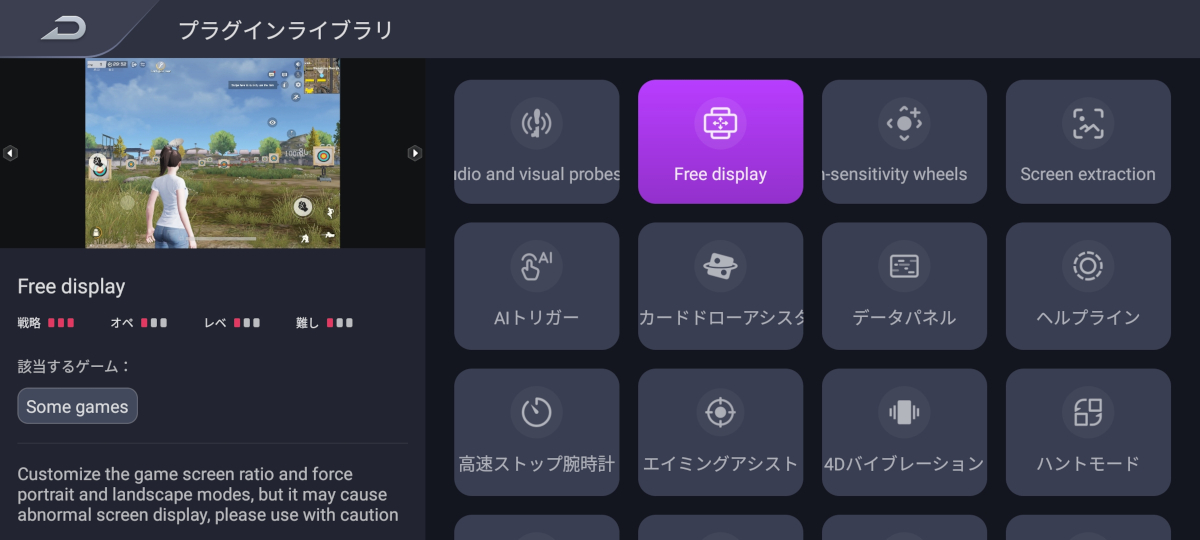Open the 高速ストップ腕時計 plugin

537,432
